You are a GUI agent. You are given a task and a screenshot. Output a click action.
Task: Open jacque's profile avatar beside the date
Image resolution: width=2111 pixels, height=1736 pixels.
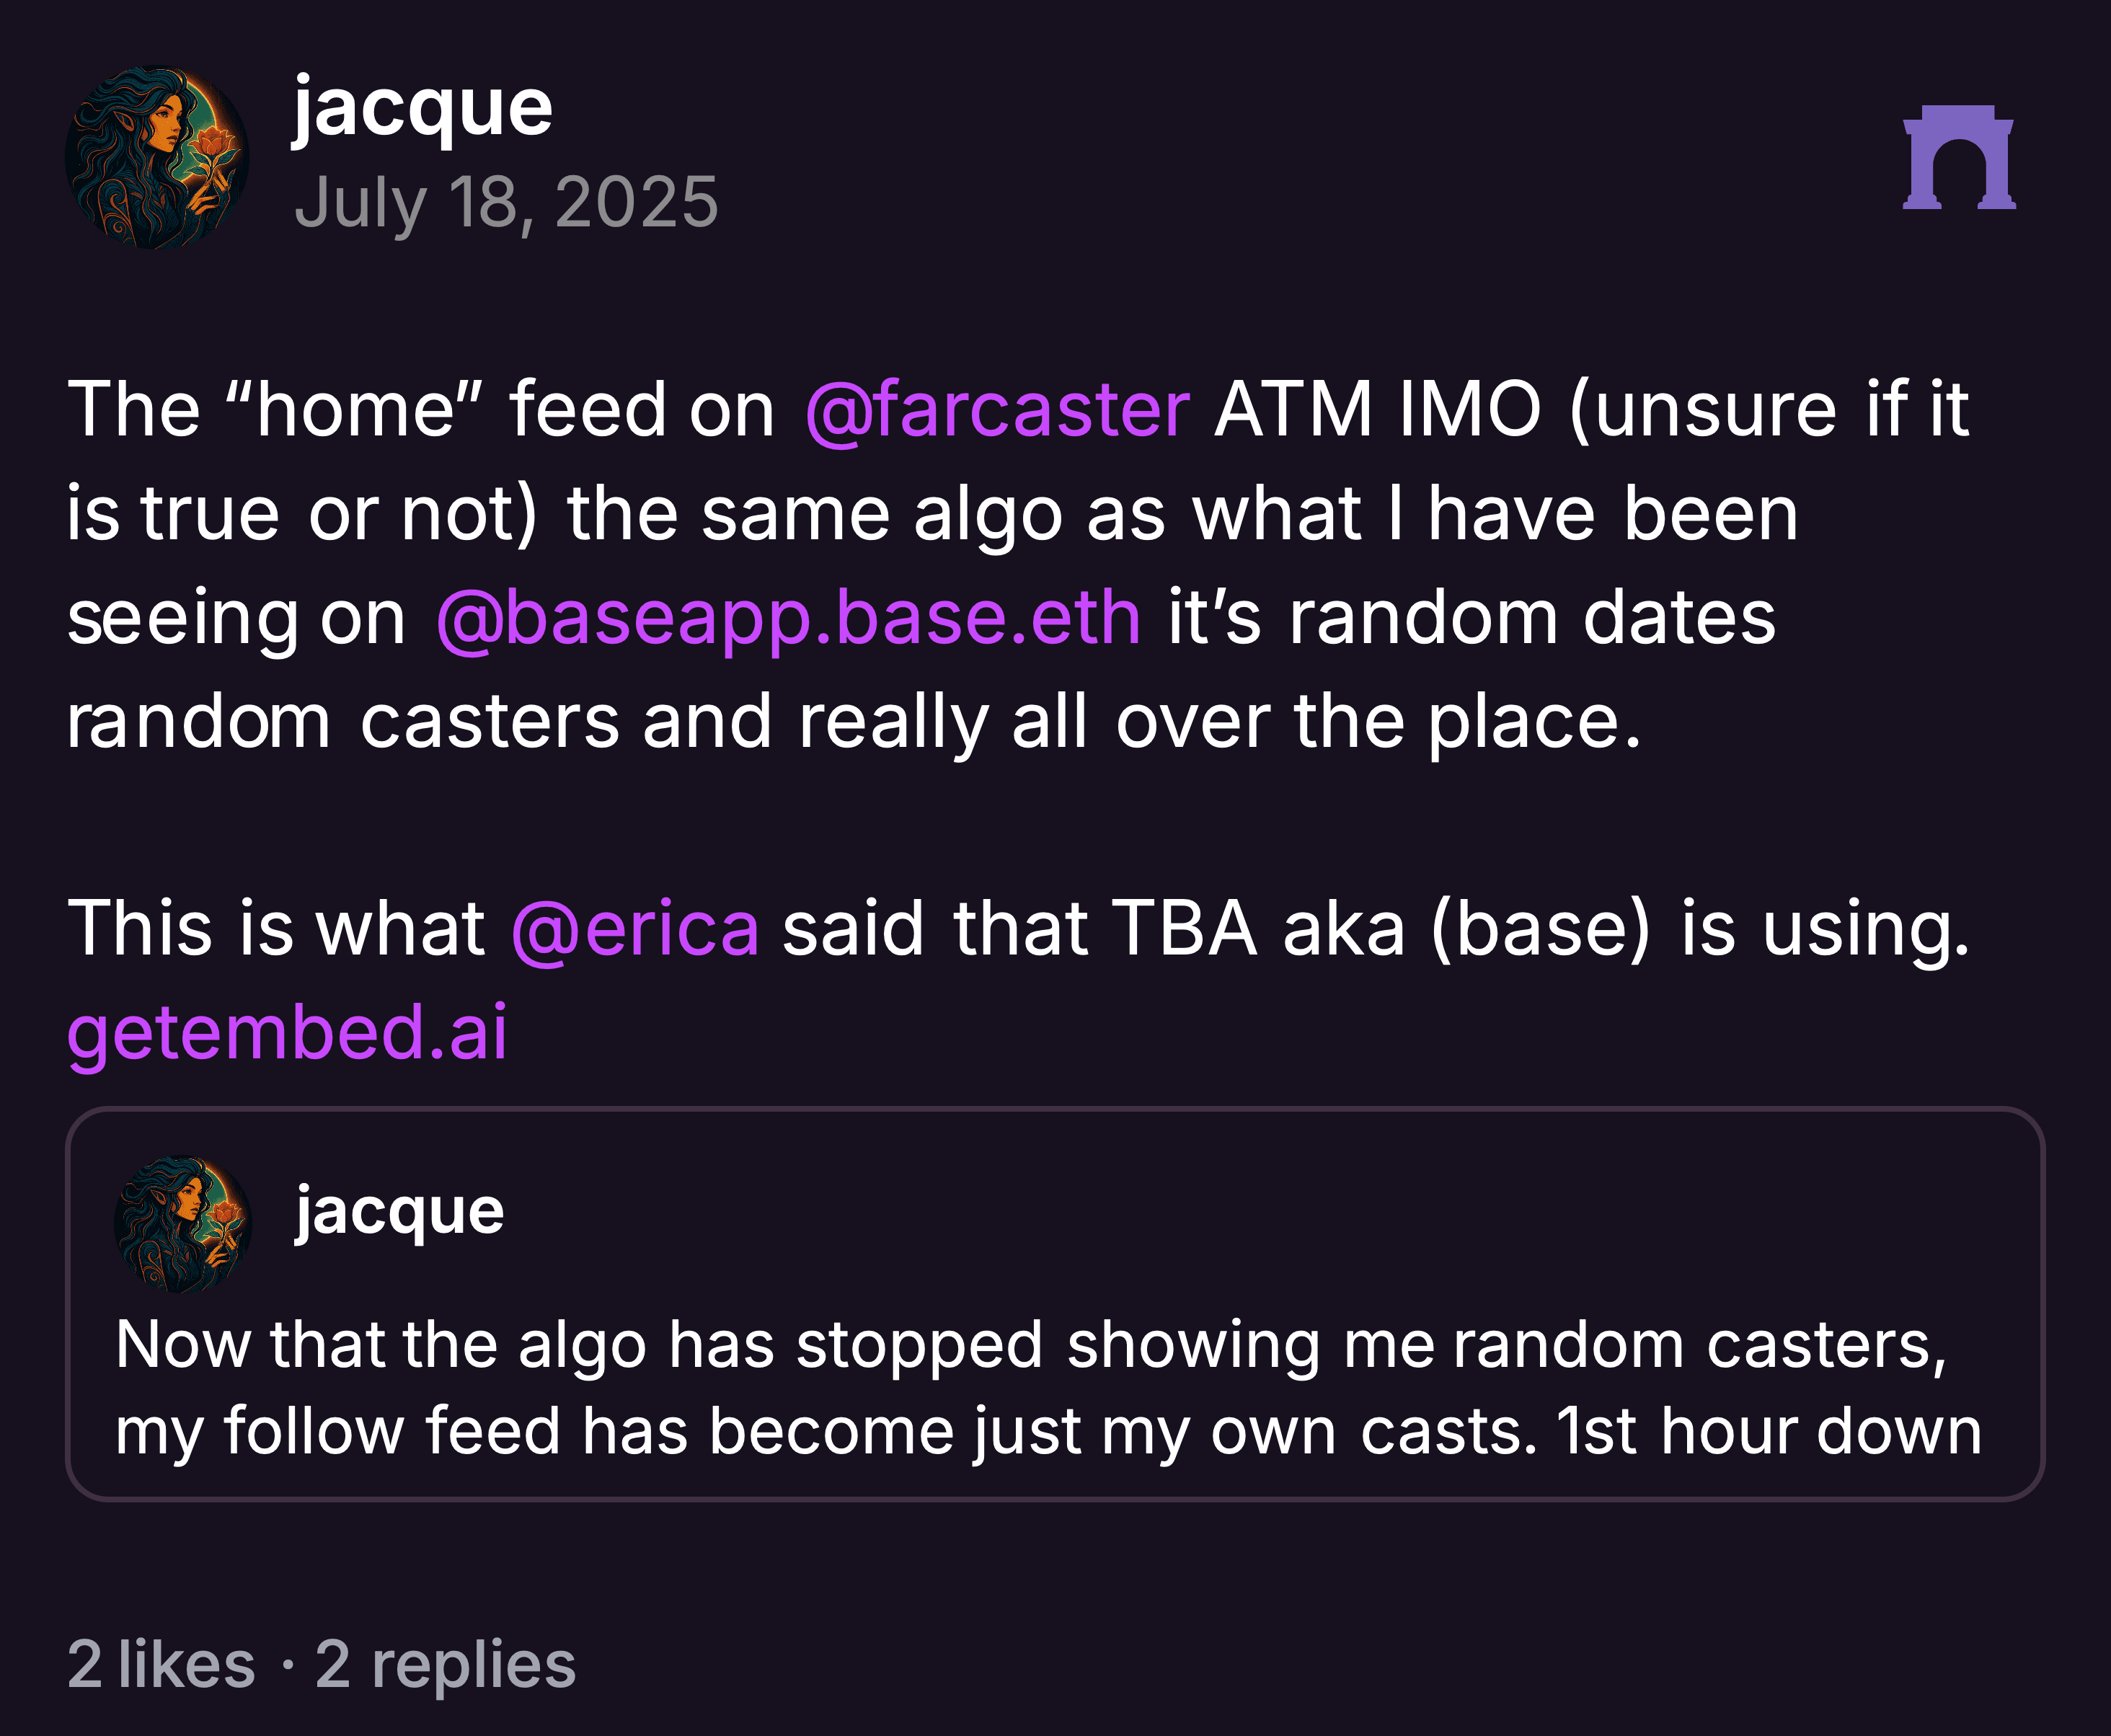(x=157, y=157)
